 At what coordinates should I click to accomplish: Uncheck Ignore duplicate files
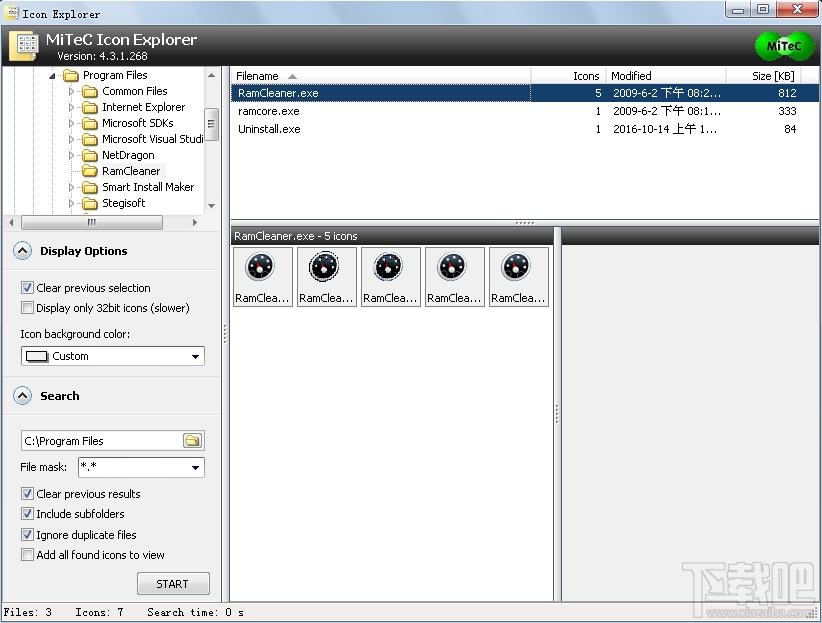[x=27, y=534]
